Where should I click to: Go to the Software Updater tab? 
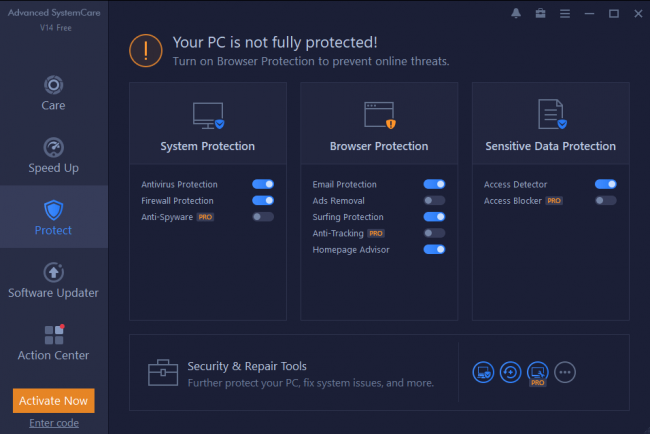point(54,280)
